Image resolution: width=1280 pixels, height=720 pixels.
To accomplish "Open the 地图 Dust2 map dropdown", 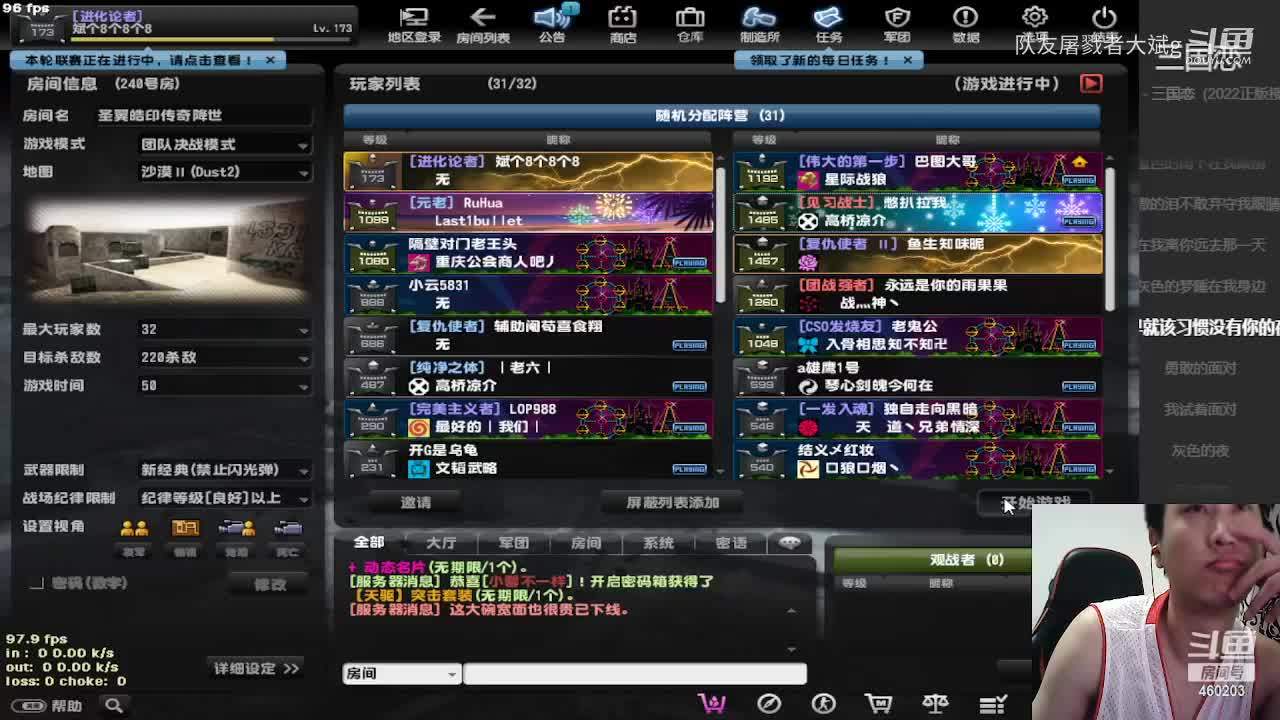I will [224, 172].
